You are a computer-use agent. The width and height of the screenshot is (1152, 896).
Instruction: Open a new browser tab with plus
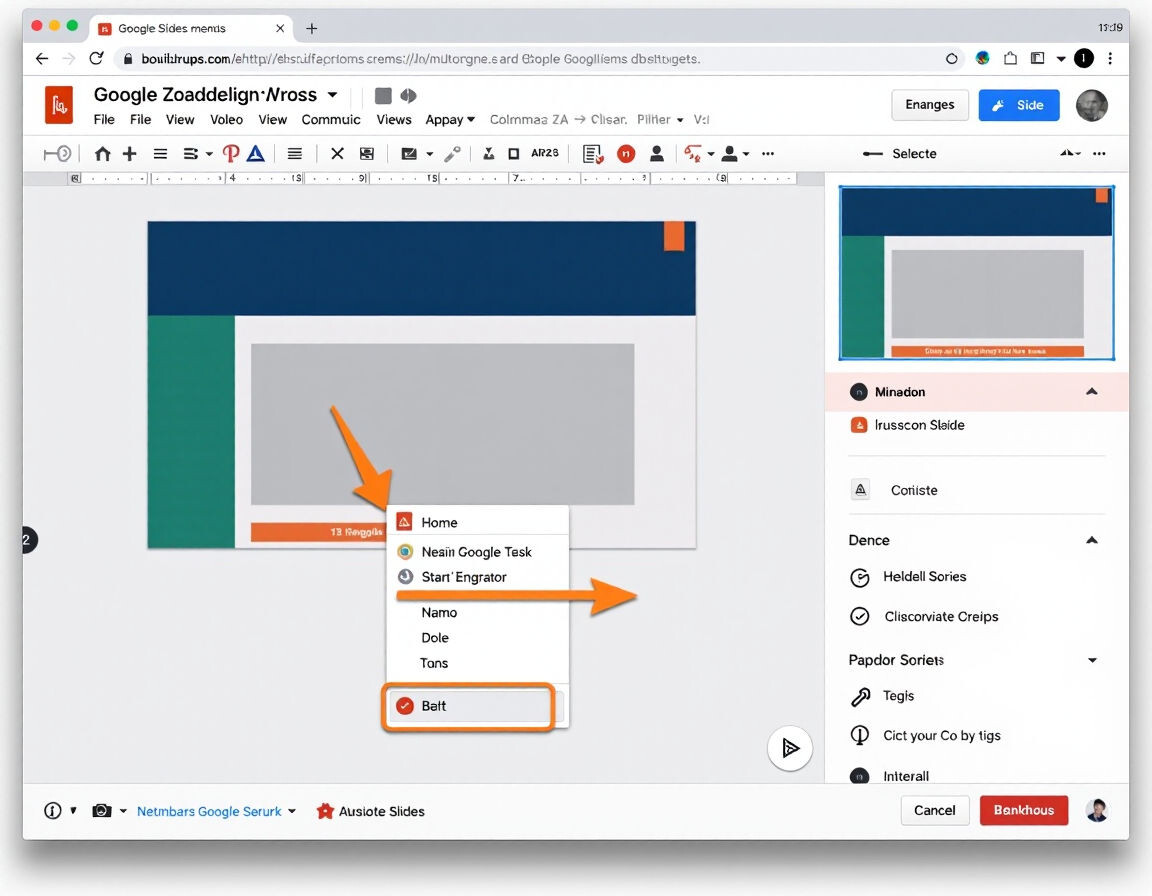[312, 28]
